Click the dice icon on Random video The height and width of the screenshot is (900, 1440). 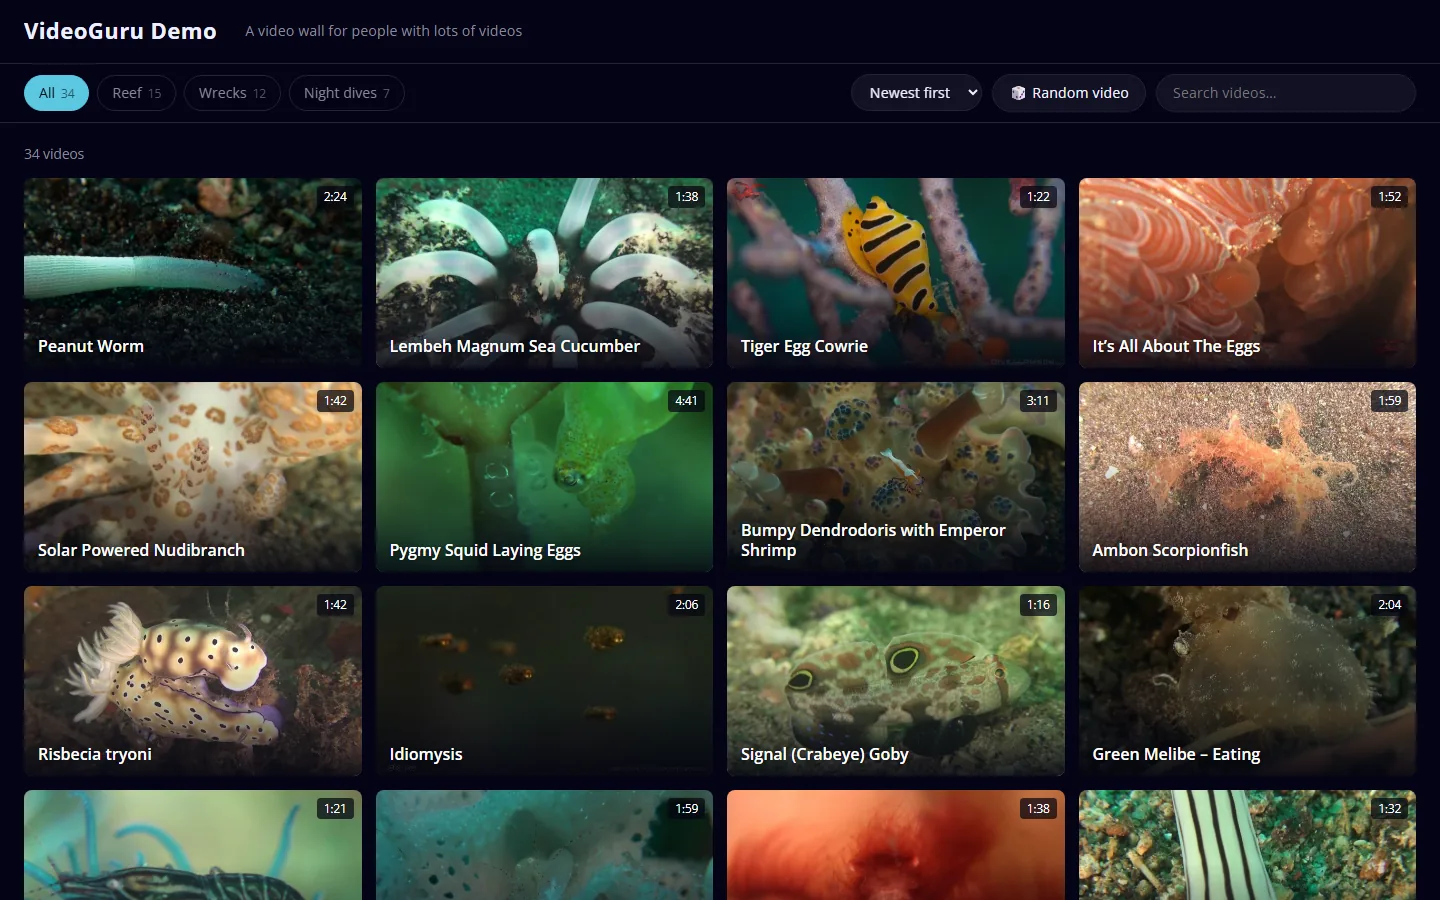tap(1018, 93)
